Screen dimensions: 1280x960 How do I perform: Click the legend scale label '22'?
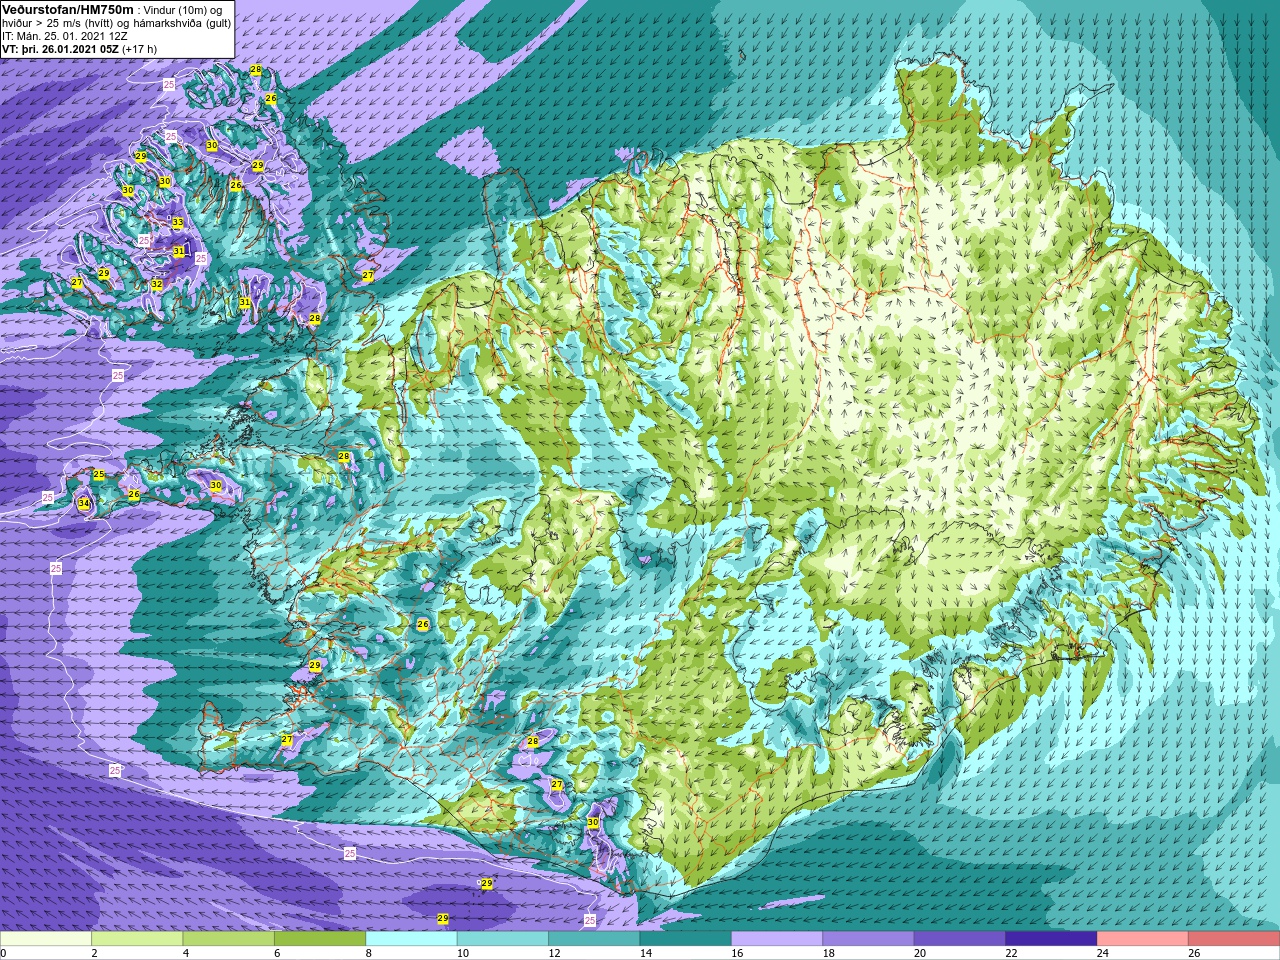point(1011,953)
